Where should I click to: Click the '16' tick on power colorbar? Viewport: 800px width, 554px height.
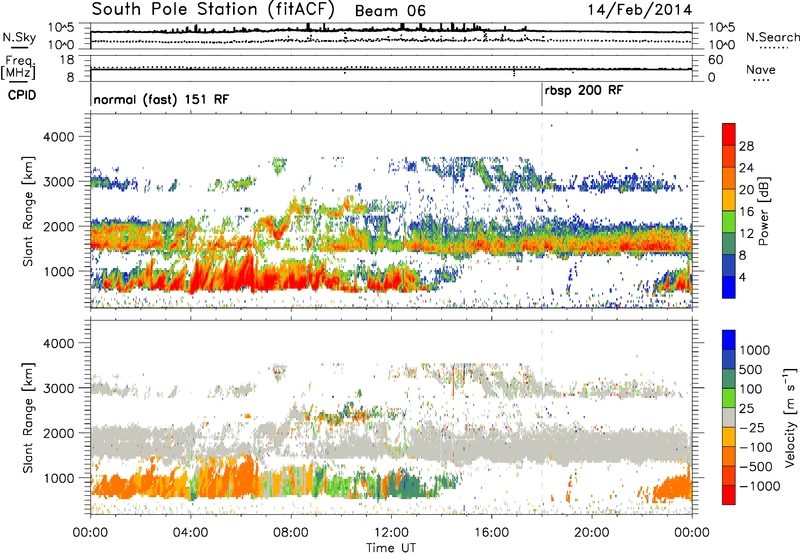[746, 212]
